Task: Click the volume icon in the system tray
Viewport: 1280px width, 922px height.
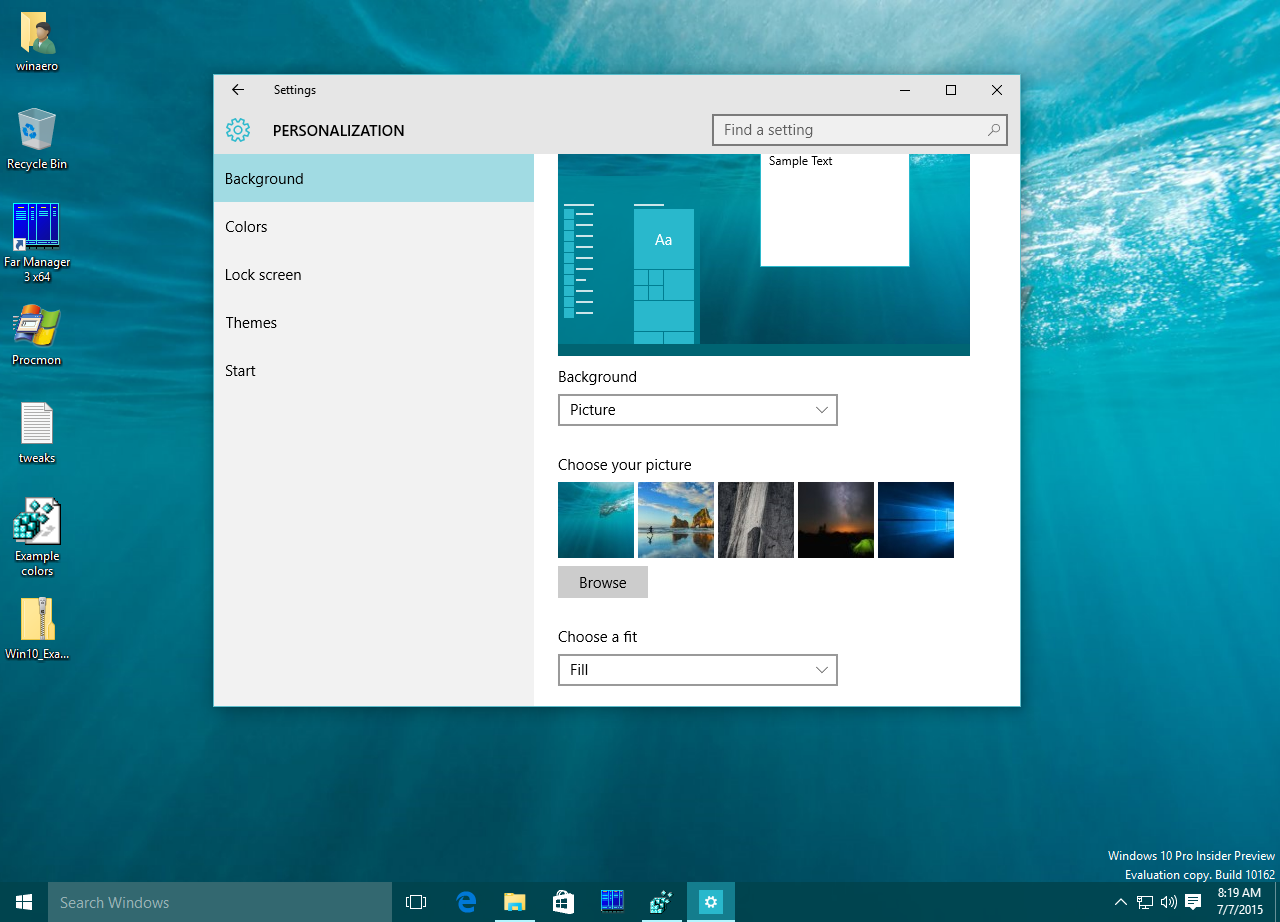Action: pyautogui.click(x=1172, y=902)
